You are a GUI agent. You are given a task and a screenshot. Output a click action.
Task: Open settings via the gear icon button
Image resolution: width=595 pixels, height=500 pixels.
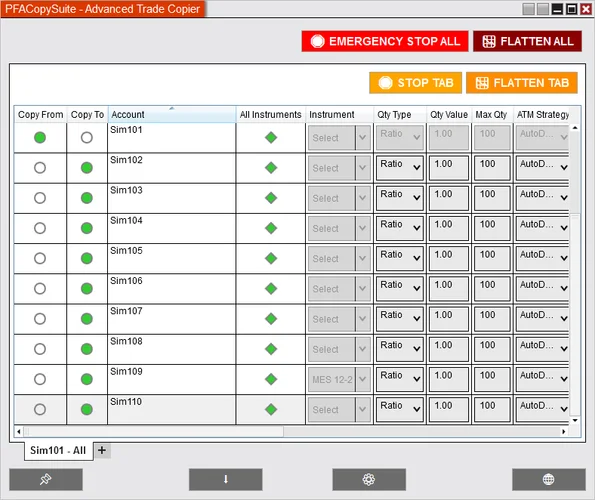pos(369,480)
